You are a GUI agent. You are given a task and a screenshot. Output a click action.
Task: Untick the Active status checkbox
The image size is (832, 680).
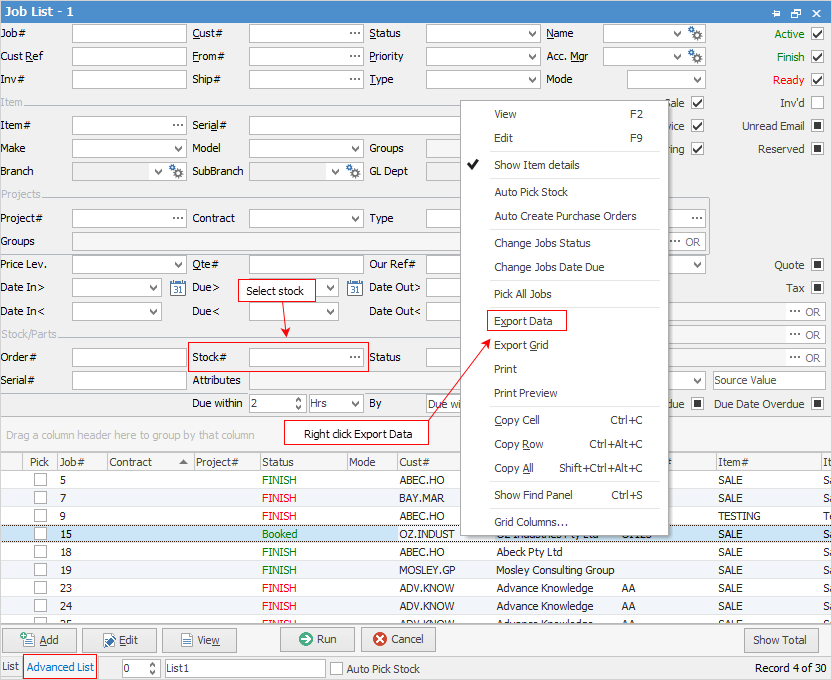[x=817, y=34]
